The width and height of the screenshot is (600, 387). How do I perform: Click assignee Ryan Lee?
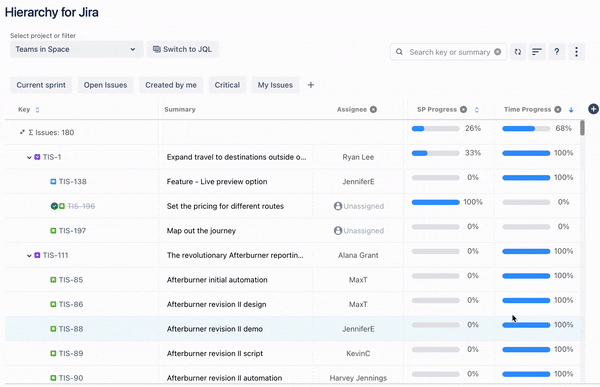pyautogui.click(x=358, y=157)
